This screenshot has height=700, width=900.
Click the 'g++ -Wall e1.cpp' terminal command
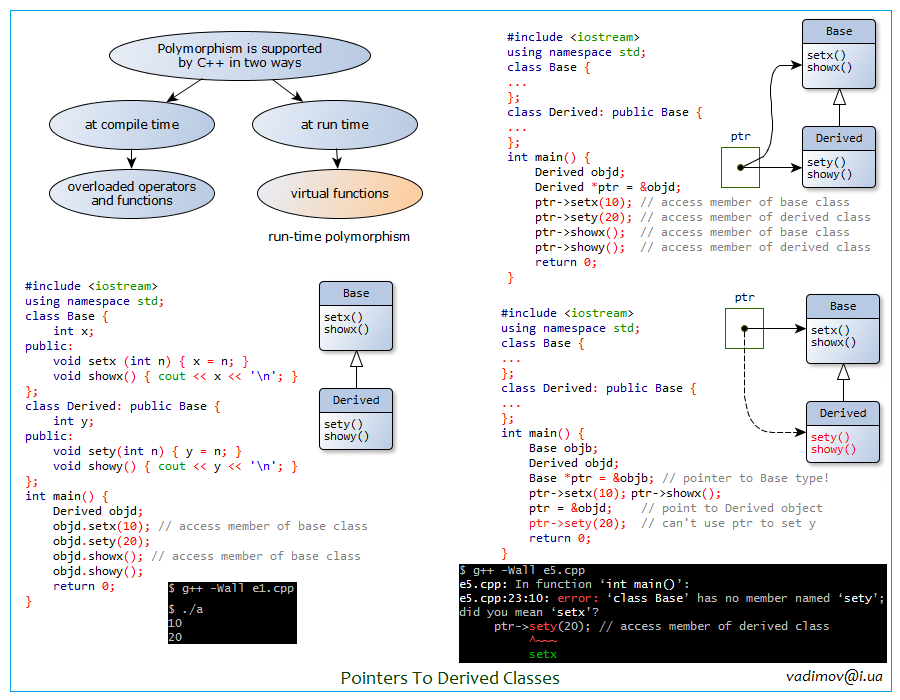click(x=231, y=588)
